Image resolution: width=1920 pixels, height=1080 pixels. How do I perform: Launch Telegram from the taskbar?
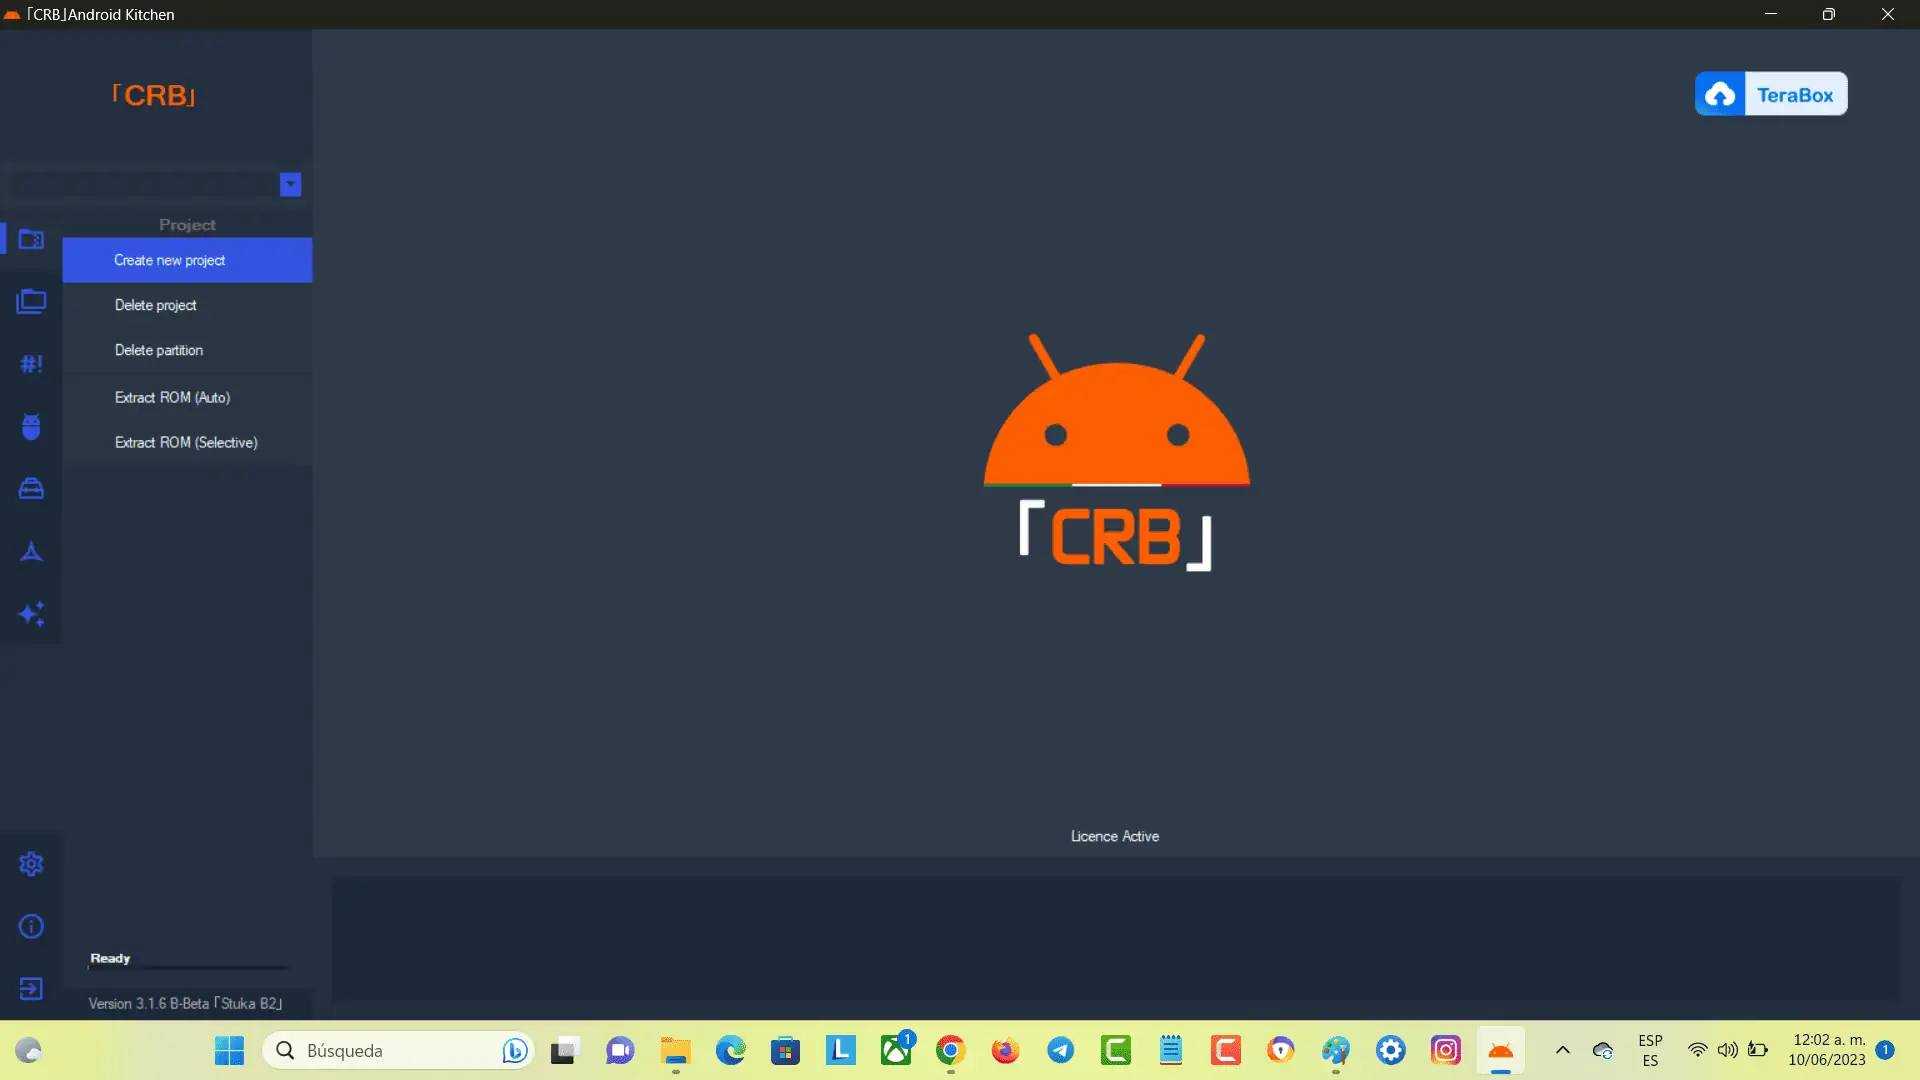tap(1061, 1050)
